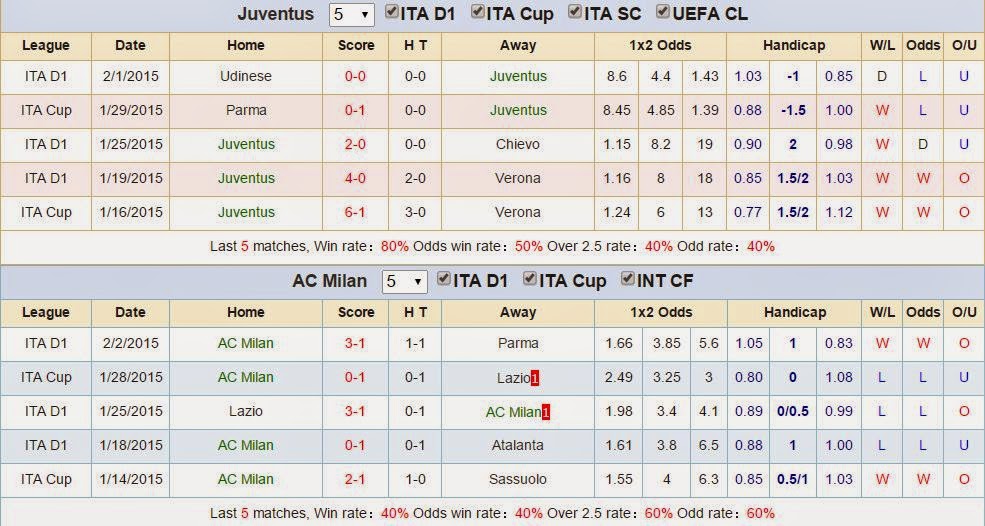The width and height of the screenshot is (985, 526).
Task: Open the Juventus 4-0 Verona score
Action: [355, 178]
